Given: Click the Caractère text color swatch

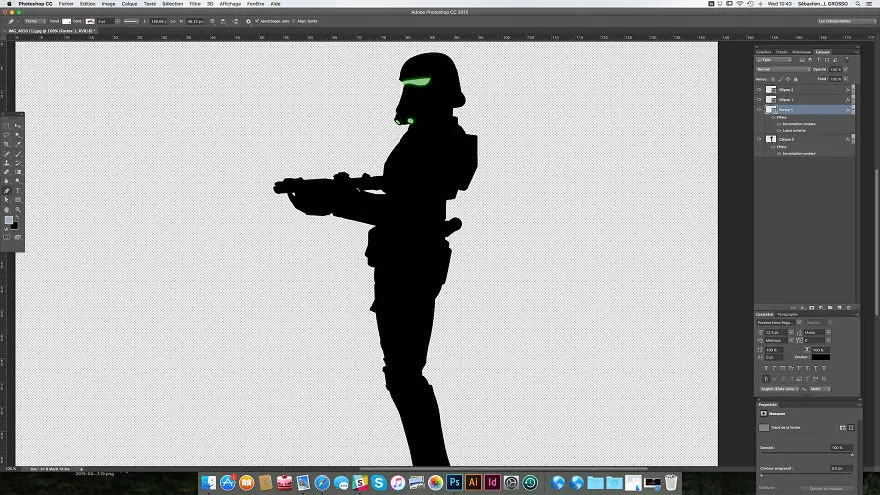Looking at the screenshot, I should [x=821, y=357].
